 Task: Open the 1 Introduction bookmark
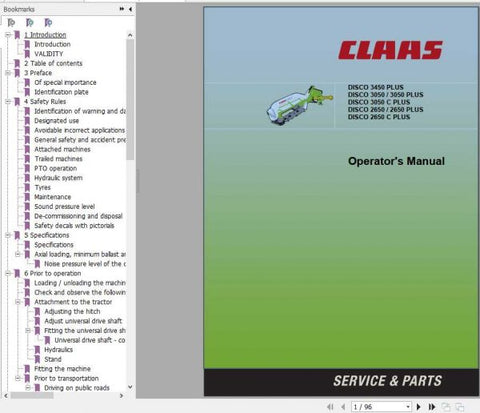point(45,35)
